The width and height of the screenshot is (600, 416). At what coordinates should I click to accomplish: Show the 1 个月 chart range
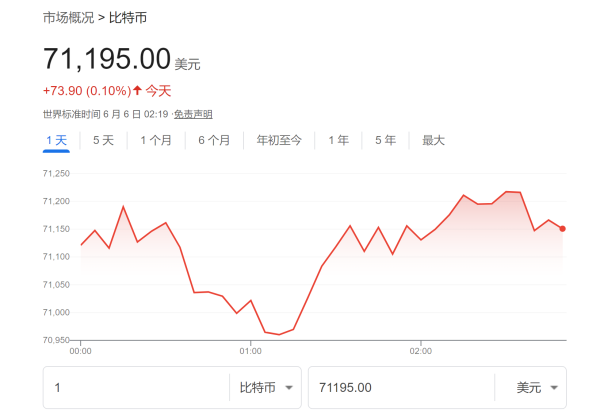pyautogui.click(x=156, y=140)
